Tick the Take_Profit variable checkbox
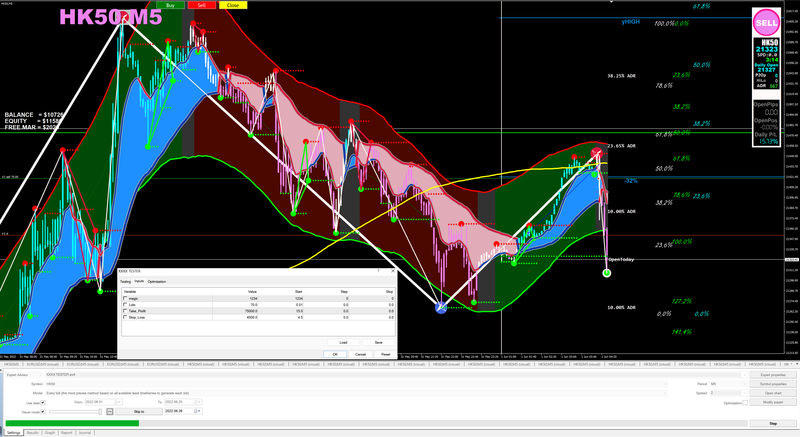This screenshot has width=800, height=437. coord(125,311)
